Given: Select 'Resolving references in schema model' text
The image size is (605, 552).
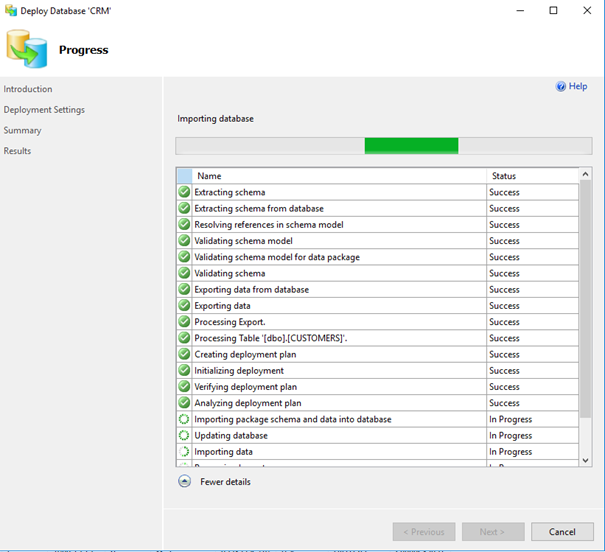Looking at the screenshot, I should [269, 225].
